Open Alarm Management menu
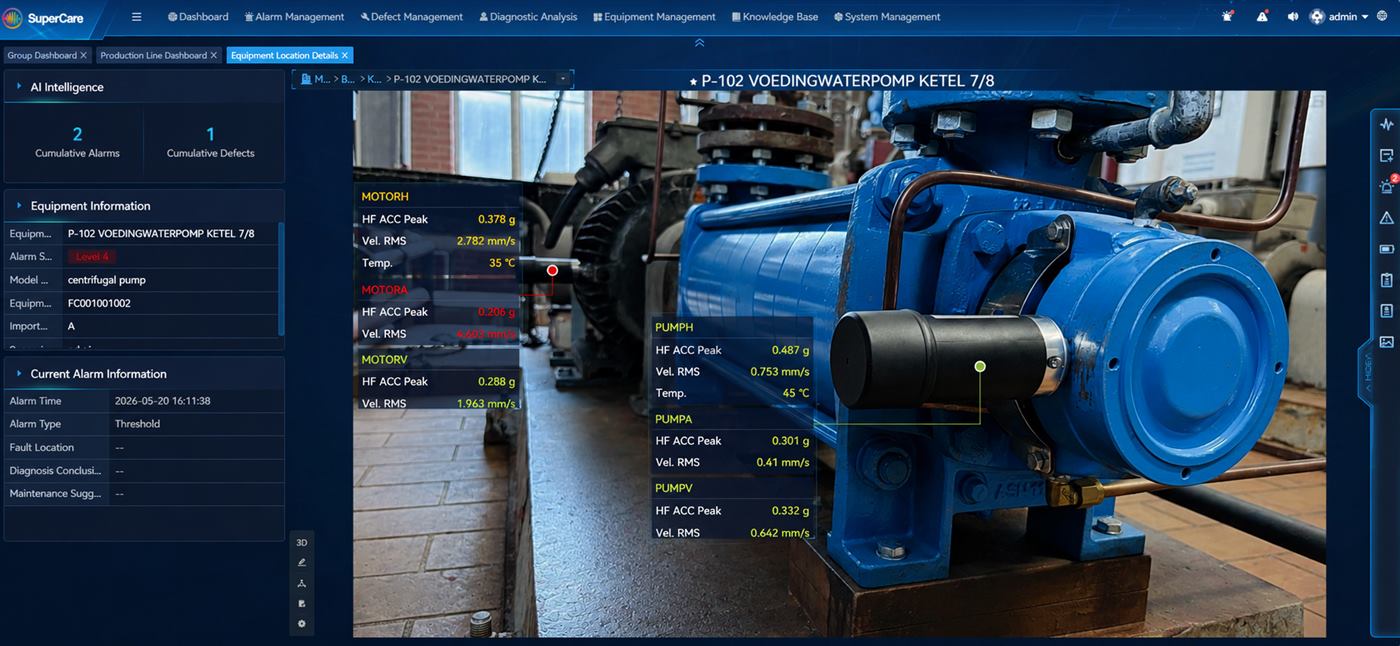 pyautogui.click(x=294, y=17)
